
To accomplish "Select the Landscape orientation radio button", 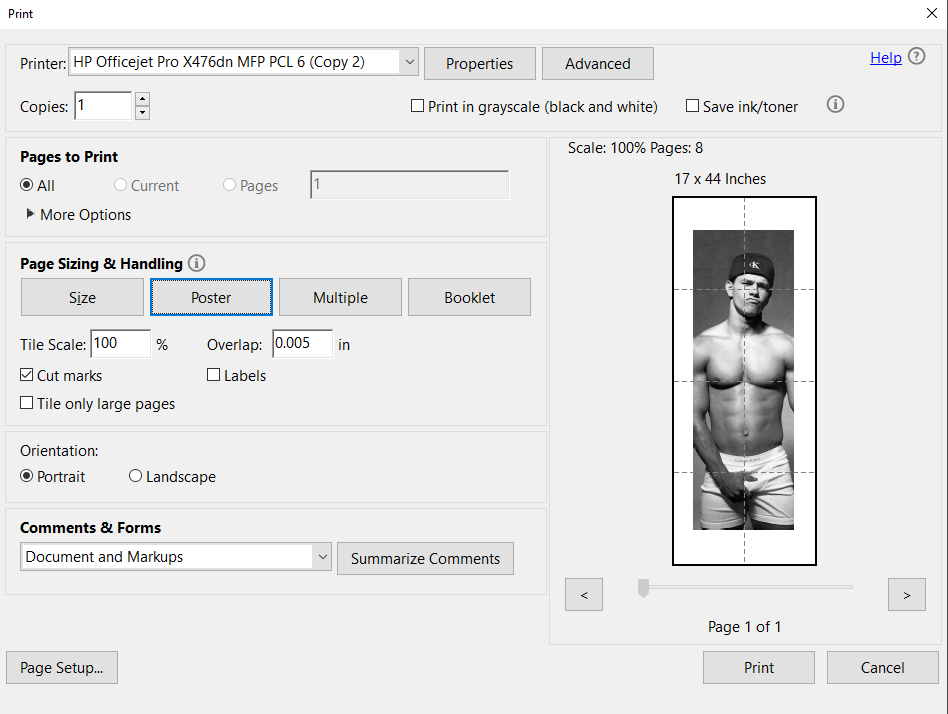I will tap(136, 477).
